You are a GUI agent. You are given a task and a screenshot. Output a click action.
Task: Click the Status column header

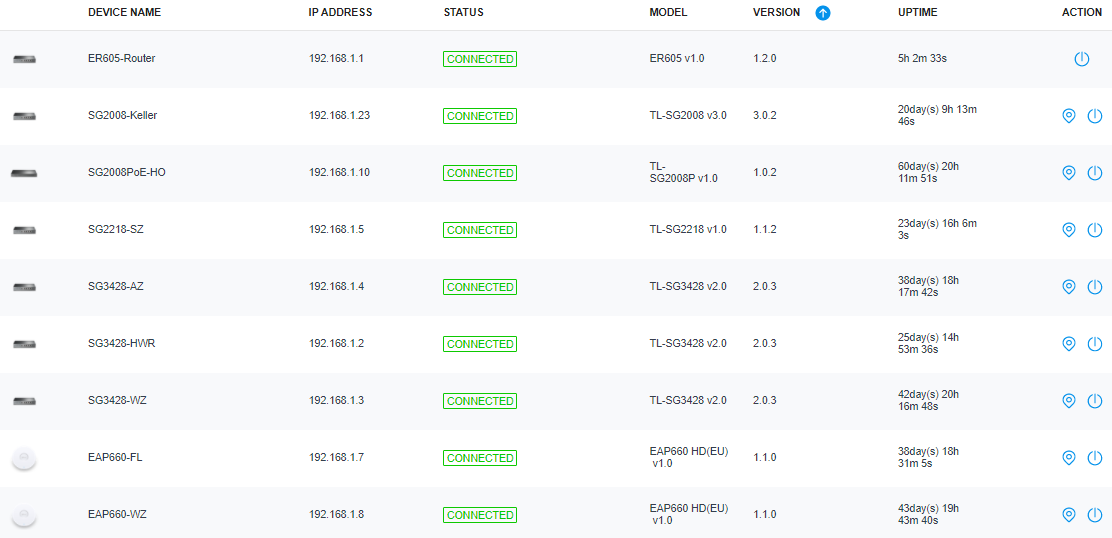click(x=464, y=13)
